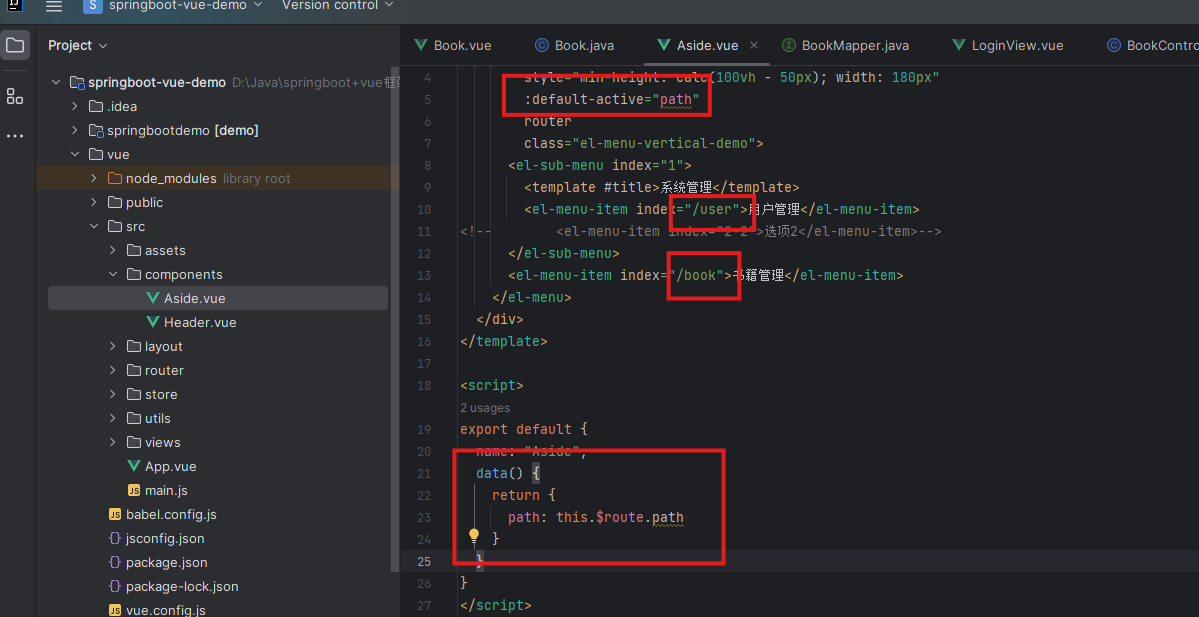
Task: Click the Vue icon of Header.vue in tree
Action: pos(152,322)
